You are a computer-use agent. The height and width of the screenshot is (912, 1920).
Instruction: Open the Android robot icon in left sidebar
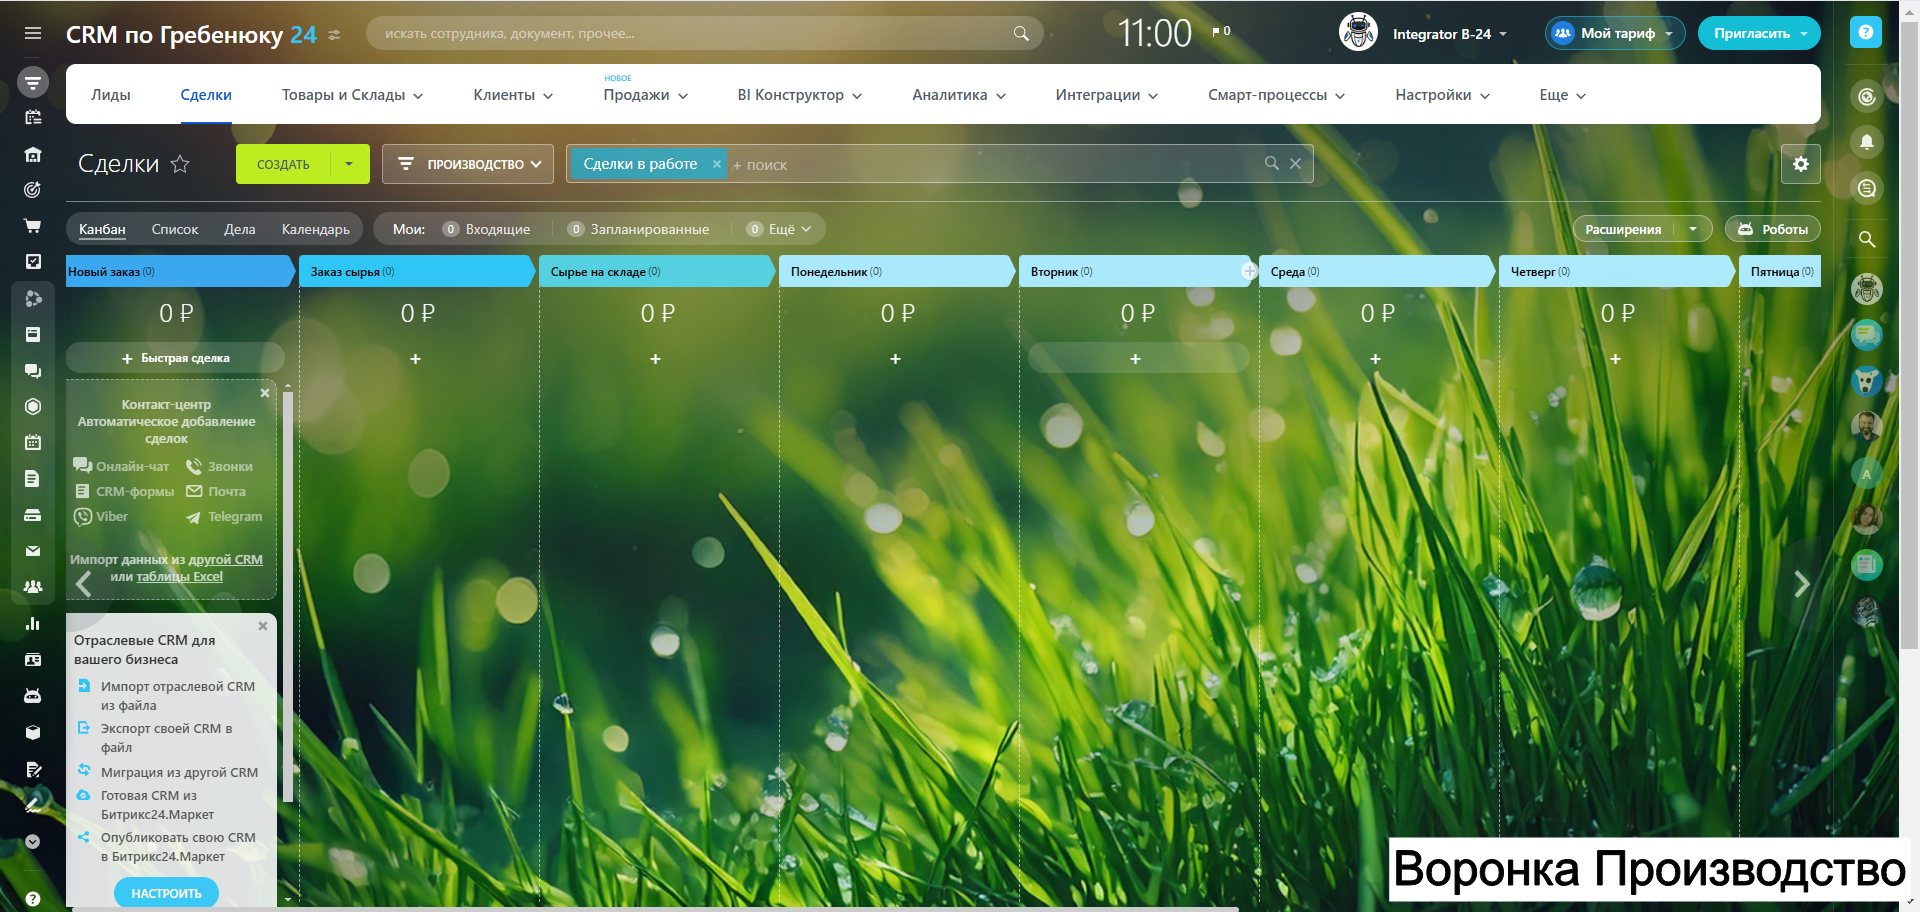coord(33,695)
